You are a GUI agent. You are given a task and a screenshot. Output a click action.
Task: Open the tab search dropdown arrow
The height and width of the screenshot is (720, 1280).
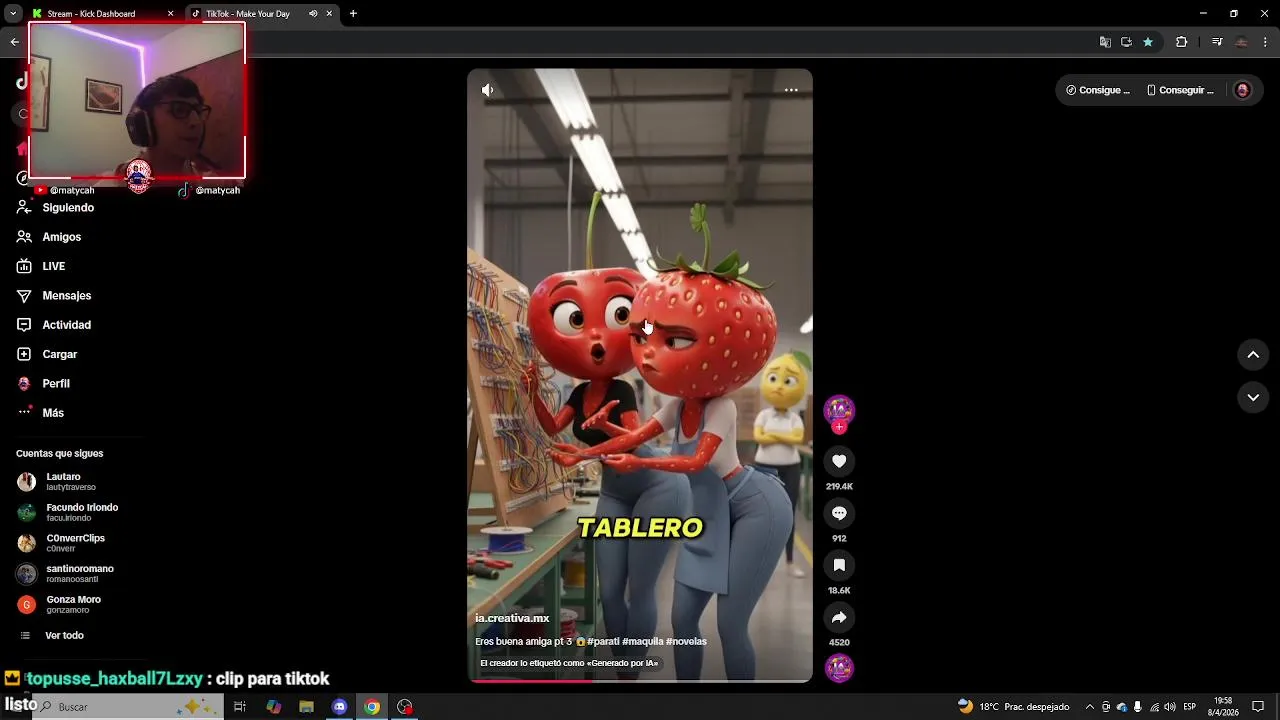[13, 14]
